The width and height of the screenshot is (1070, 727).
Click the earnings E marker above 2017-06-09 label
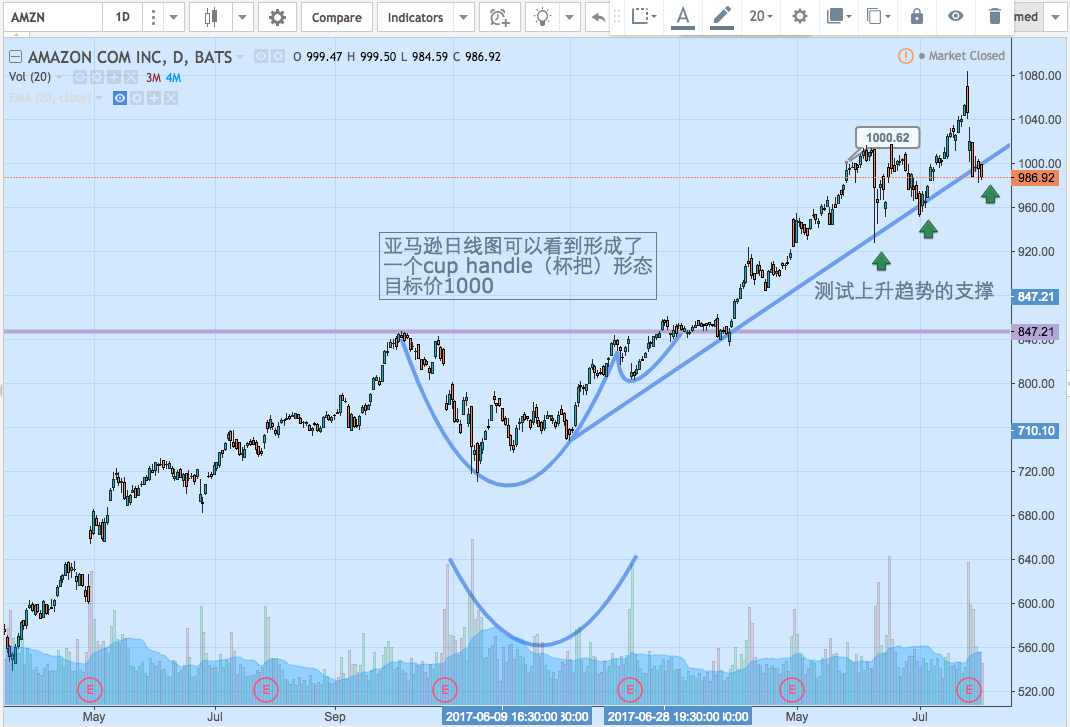point(445,690)
